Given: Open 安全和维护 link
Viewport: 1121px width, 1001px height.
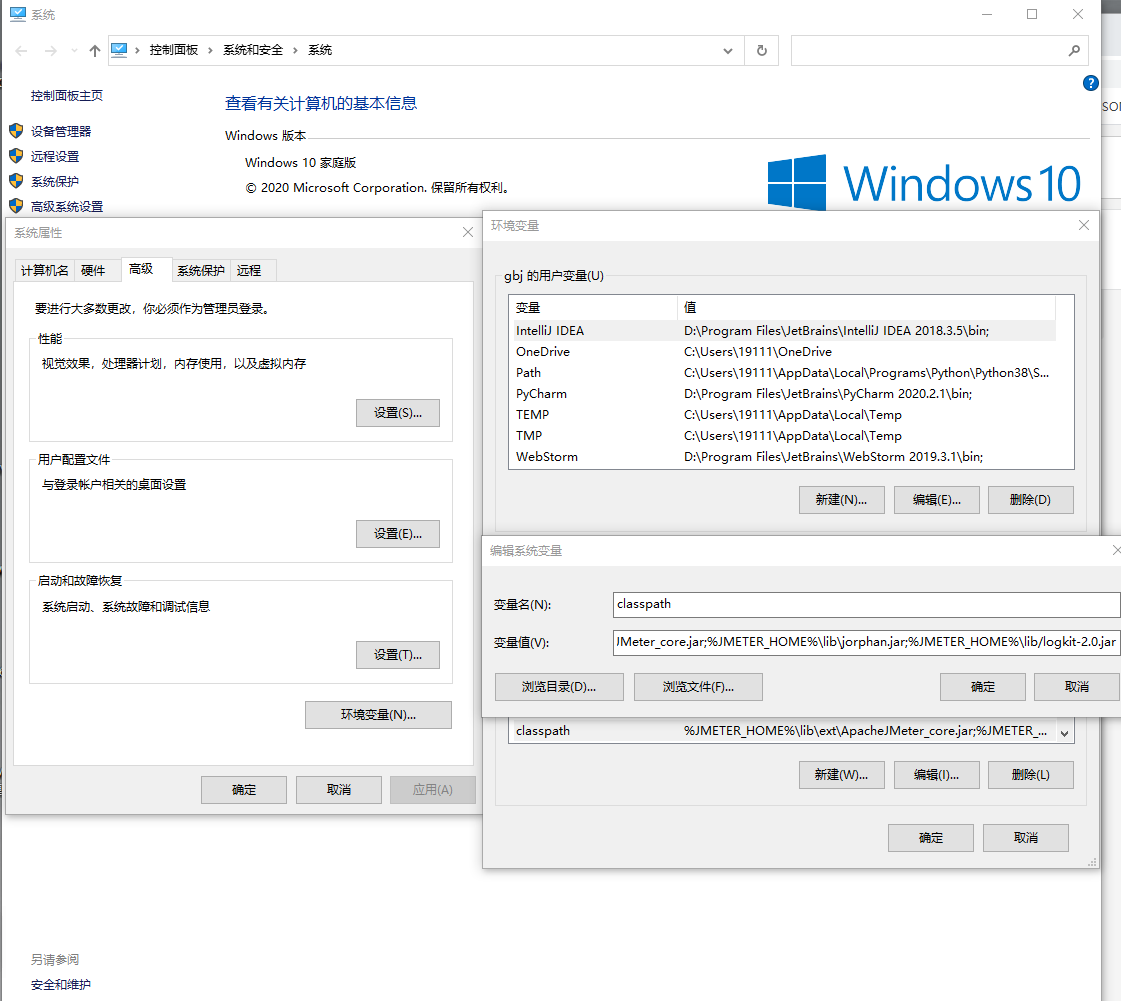Looking at the screenshot, I should click(x=61, y=985).
